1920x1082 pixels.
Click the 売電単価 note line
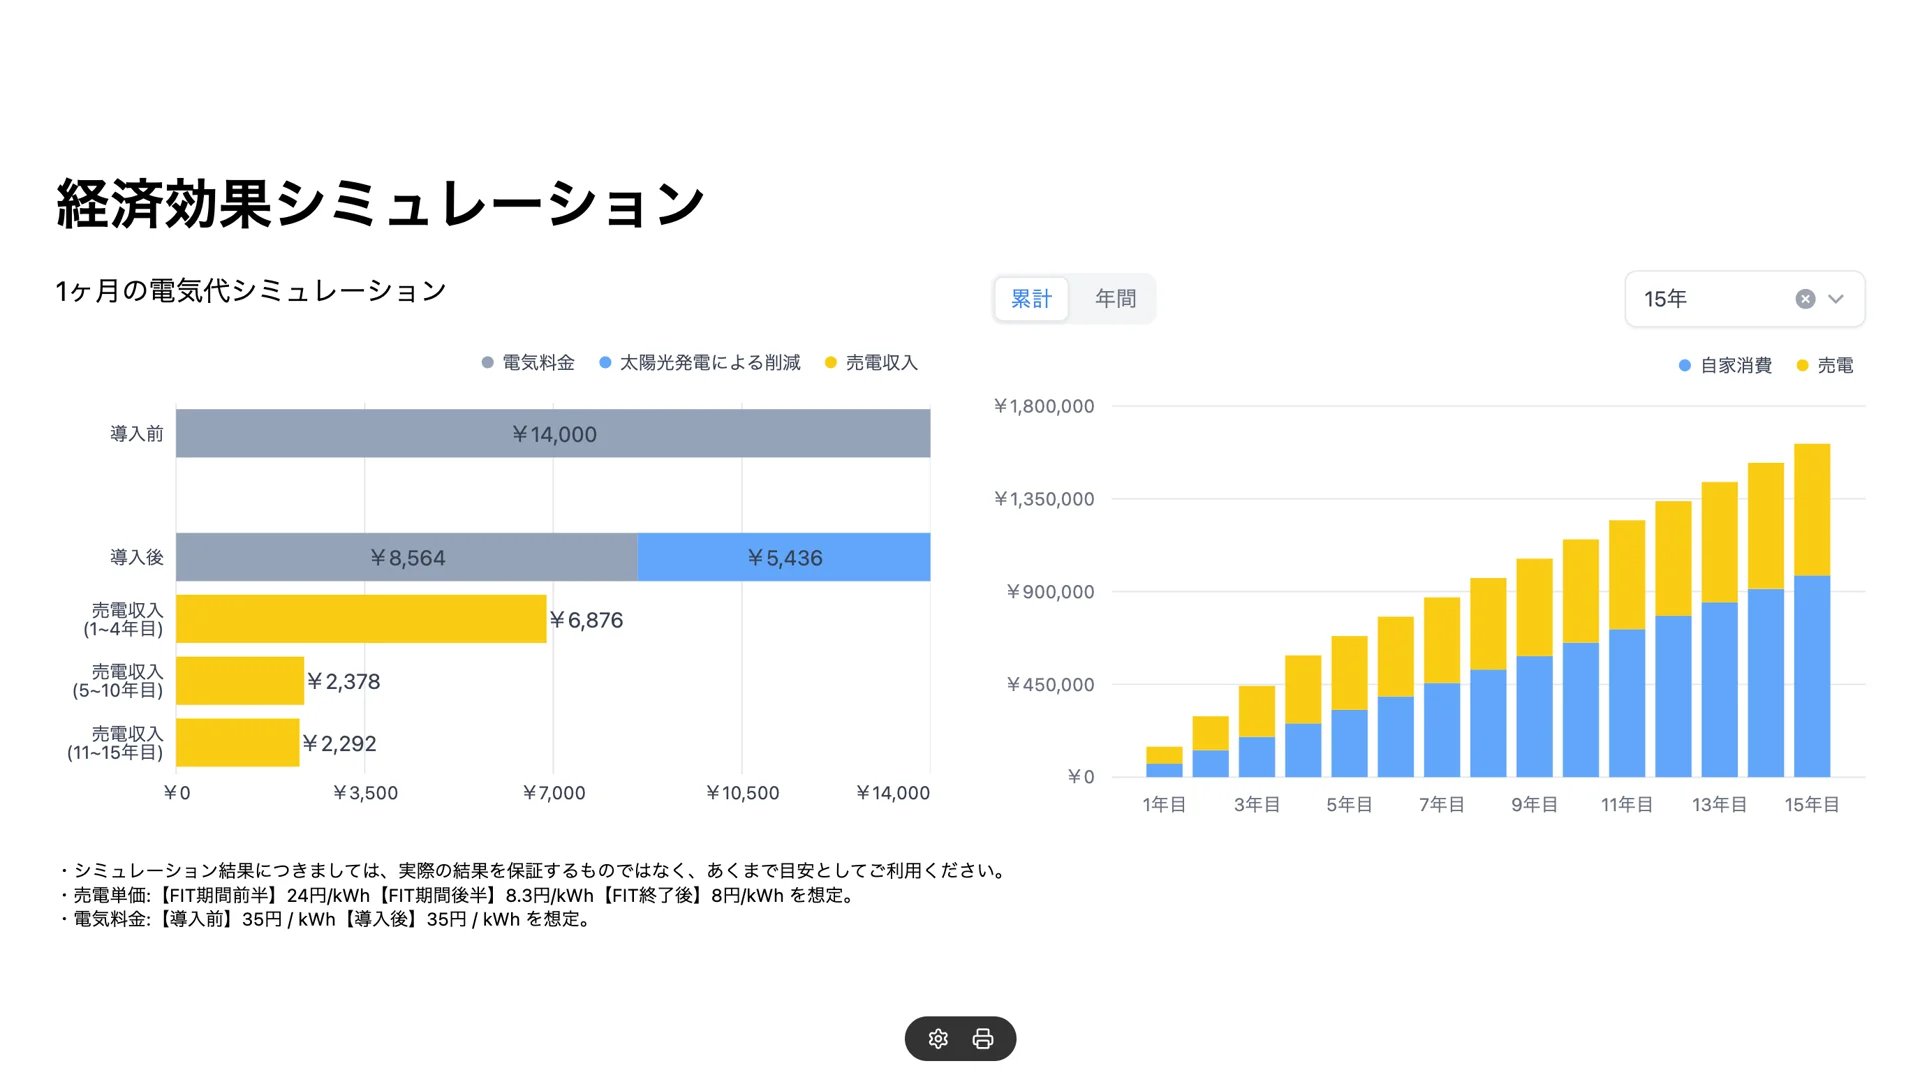(457, 896)
